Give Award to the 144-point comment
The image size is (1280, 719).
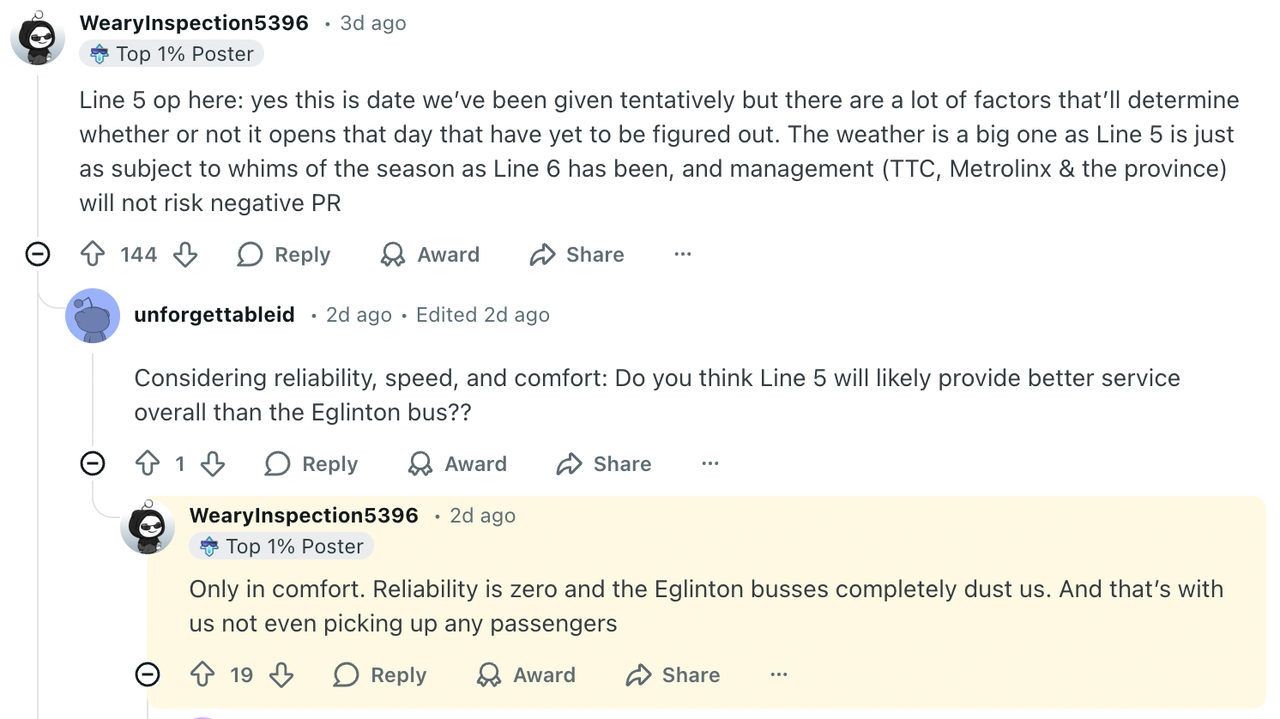[x=430, y=255]
